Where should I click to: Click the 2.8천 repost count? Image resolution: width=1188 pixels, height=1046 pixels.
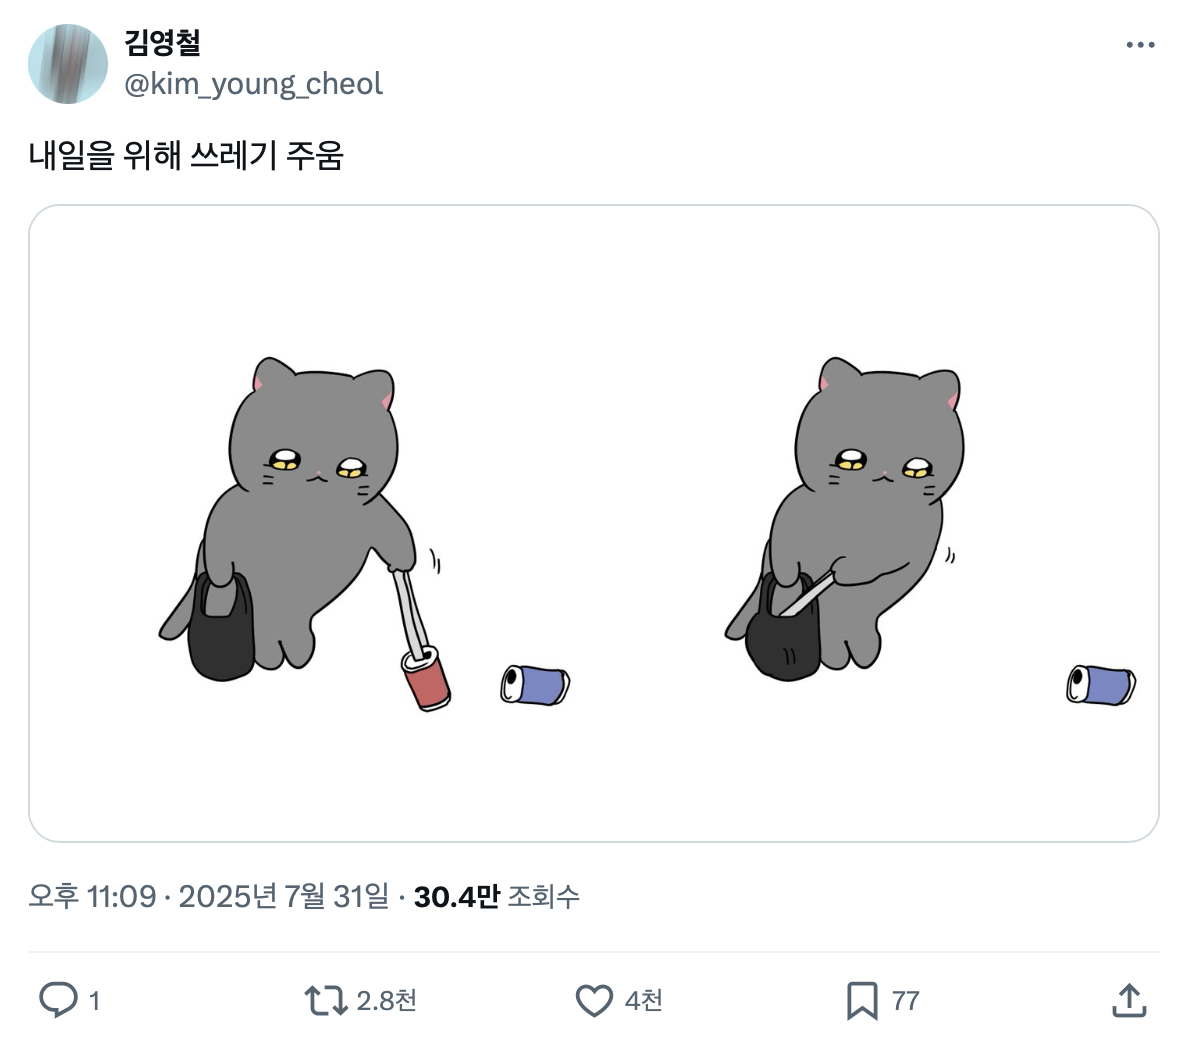385,999
